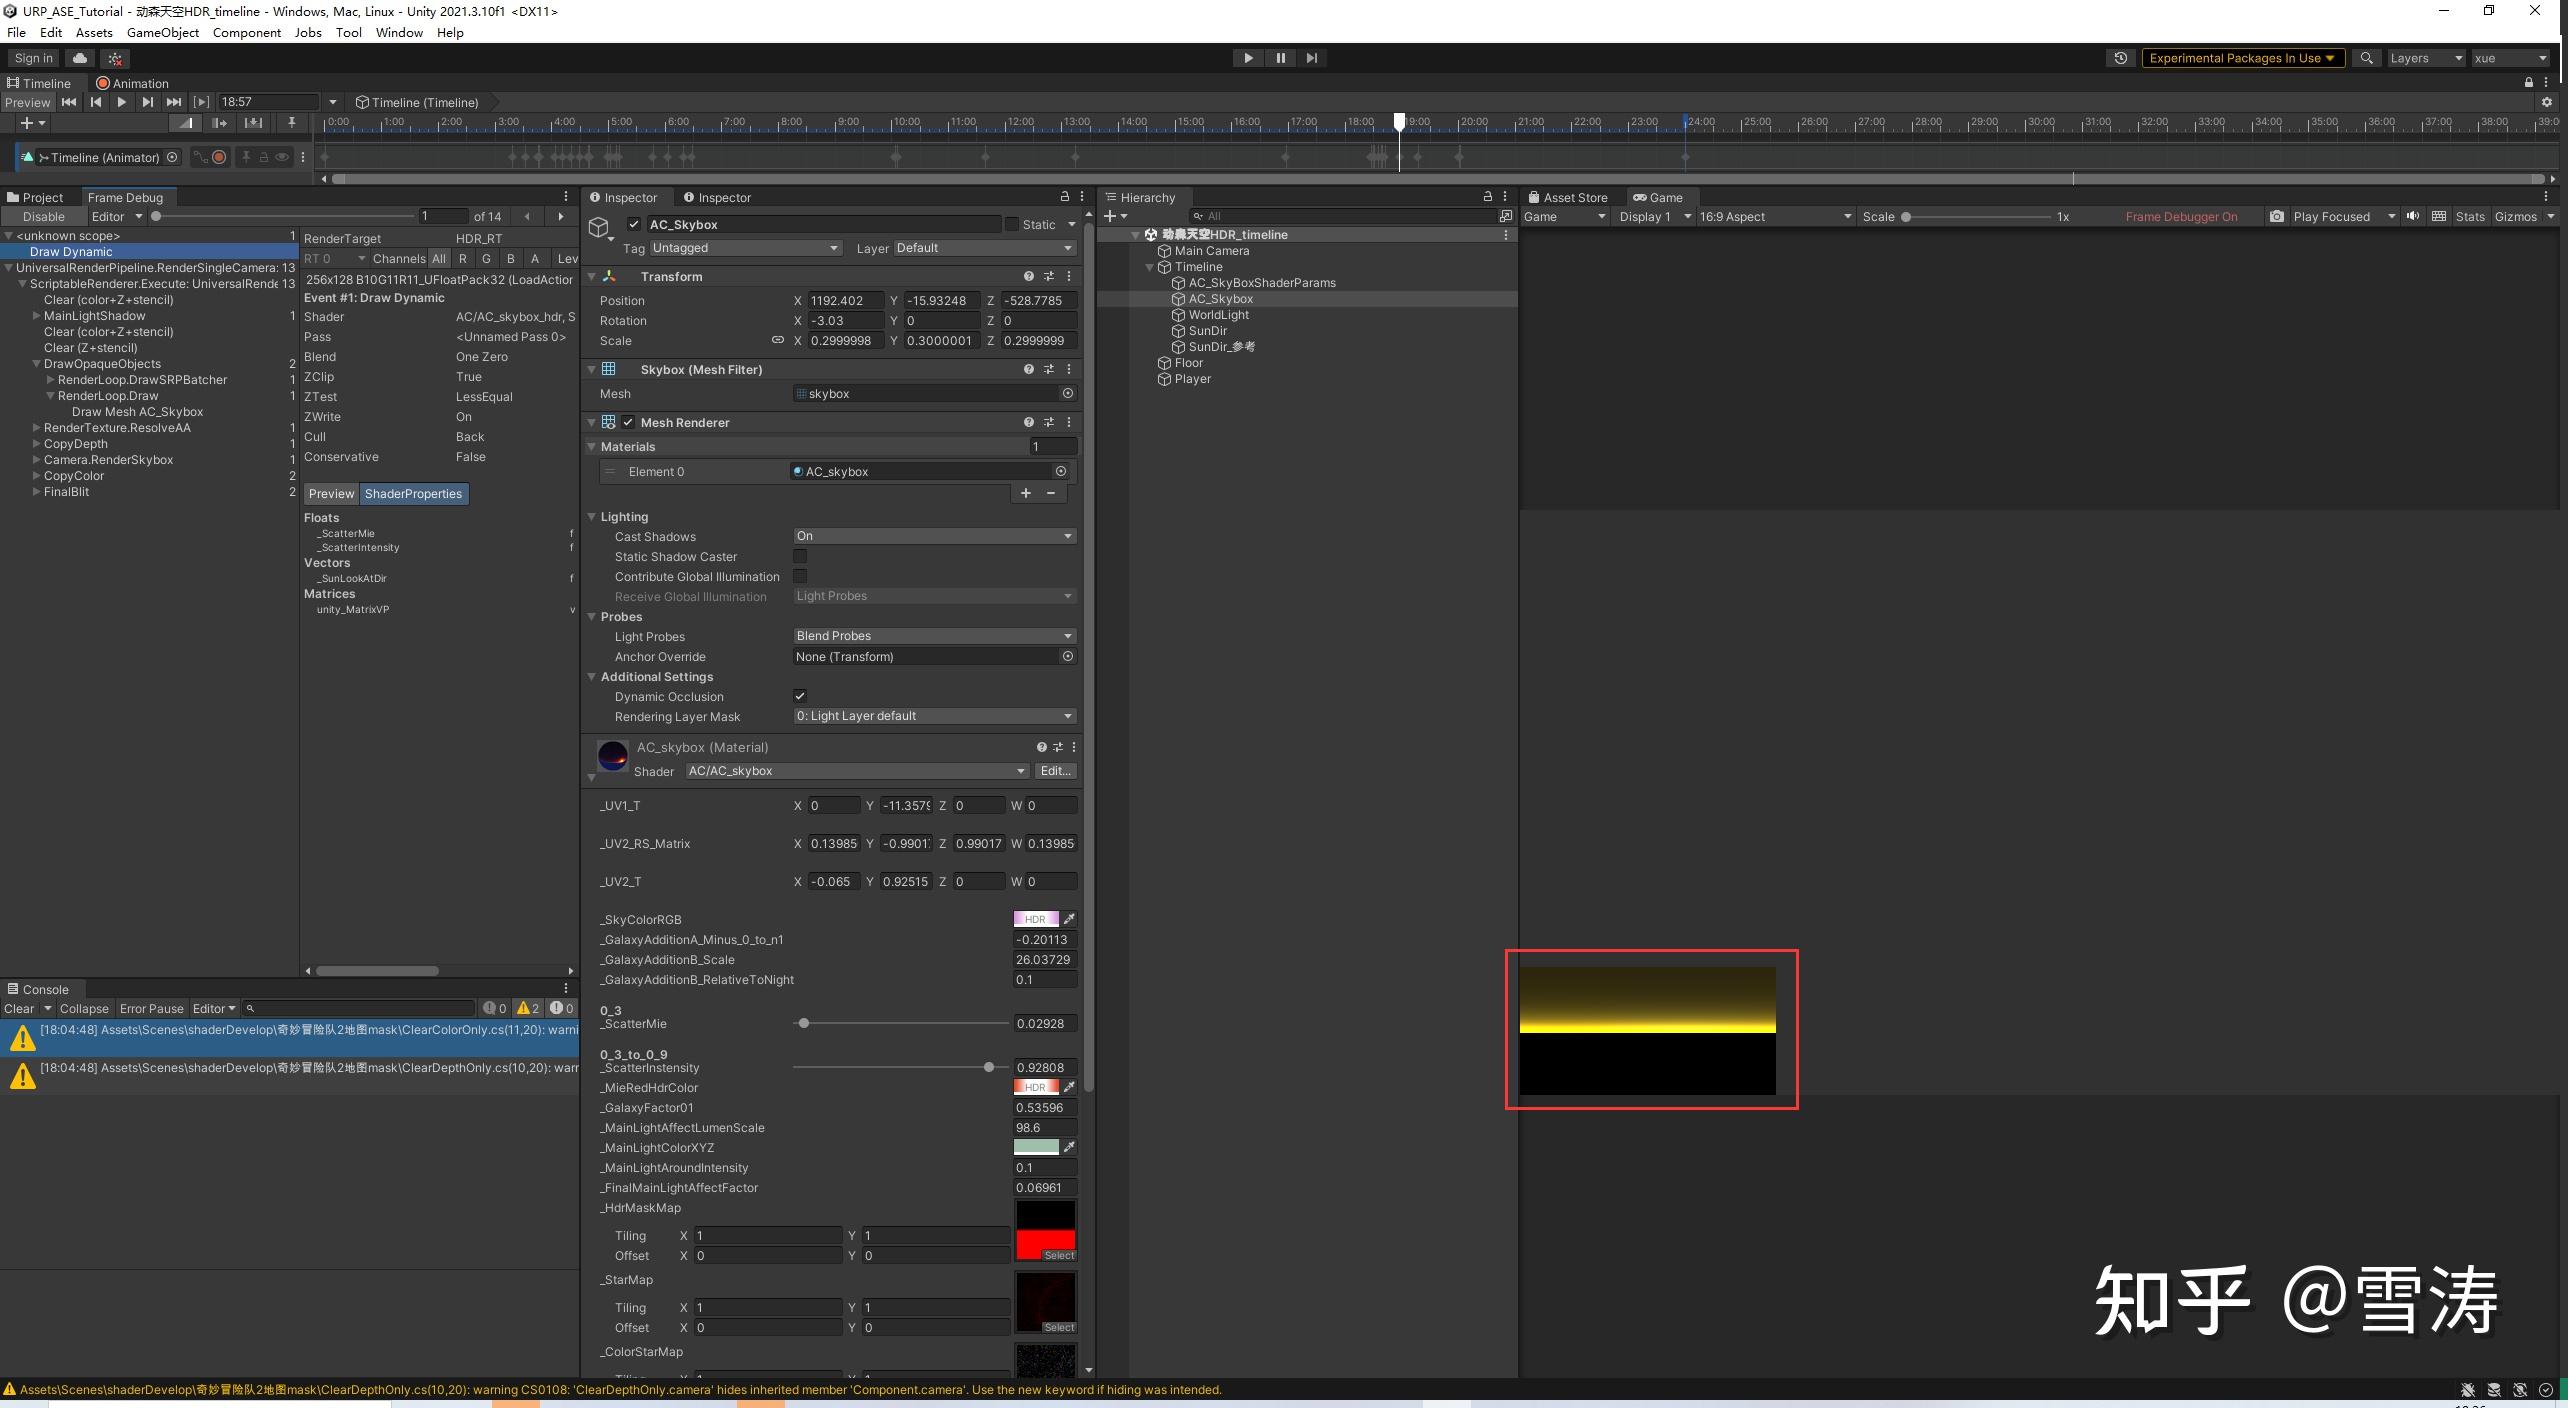
Task: Click the eyedropper next to _SkyColorRGB
Action: [1069, 919]
